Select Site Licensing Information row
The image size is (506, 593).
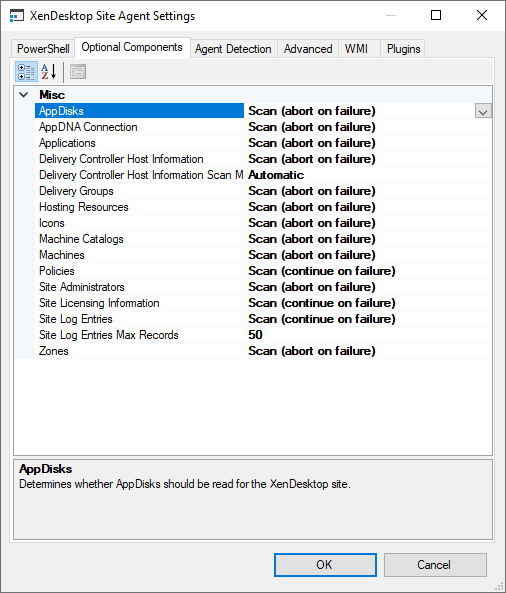(263, 303)
